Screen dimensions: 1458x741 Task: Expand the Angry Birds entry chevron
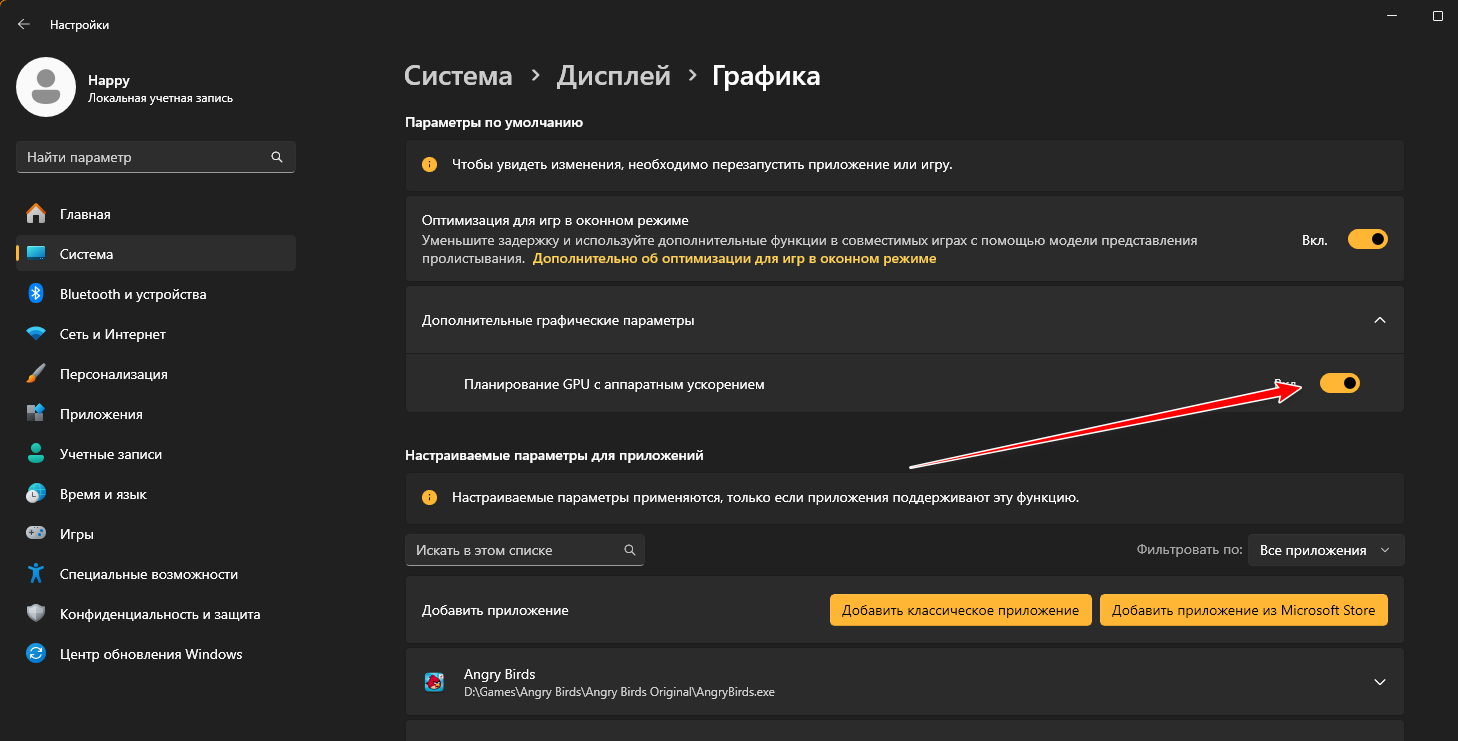[1379, 682]
